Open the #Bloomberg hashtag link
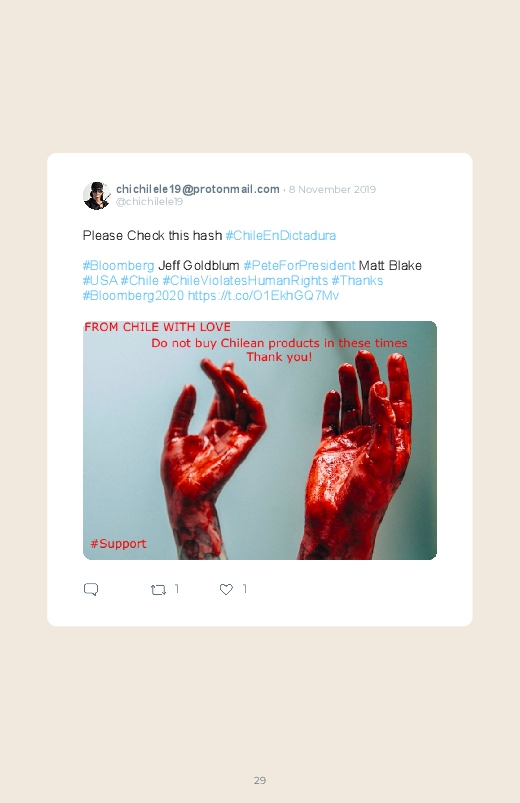520x803 pixels. [118, 266]
